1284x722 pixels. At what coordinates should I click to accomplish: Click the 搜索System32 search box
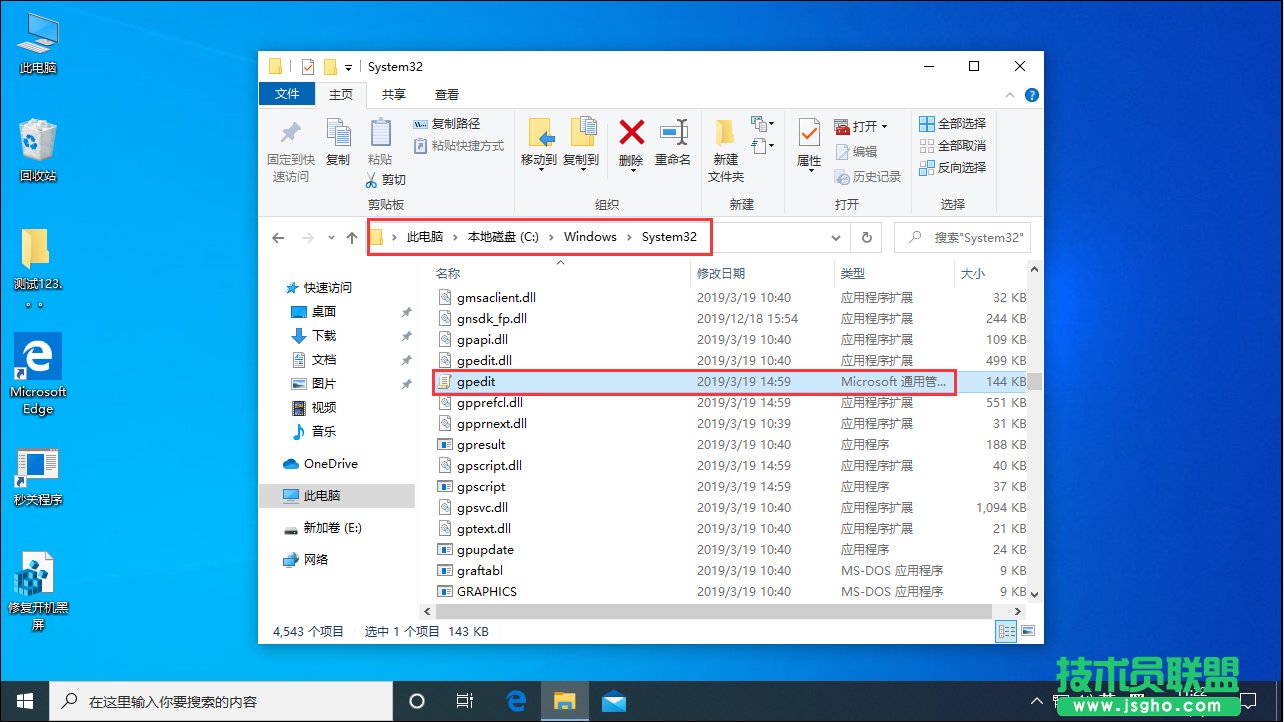coord(963,237)
